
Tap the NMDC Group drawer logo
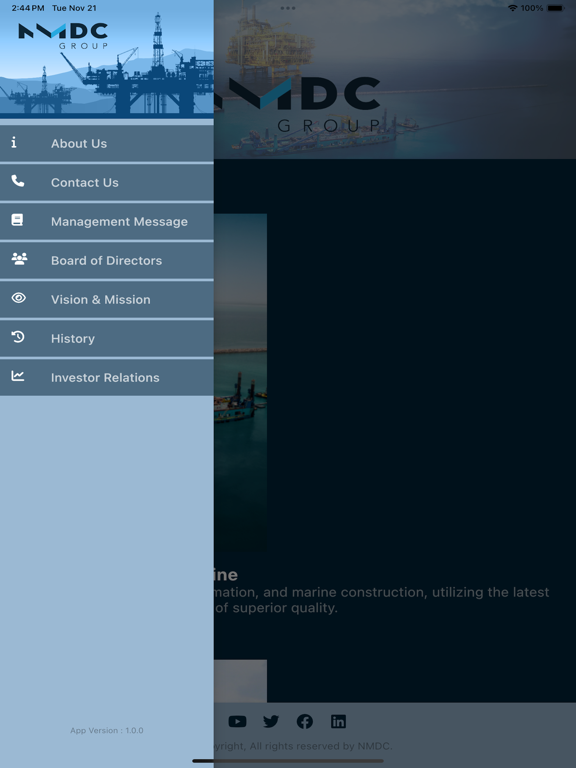coord(63,36)
